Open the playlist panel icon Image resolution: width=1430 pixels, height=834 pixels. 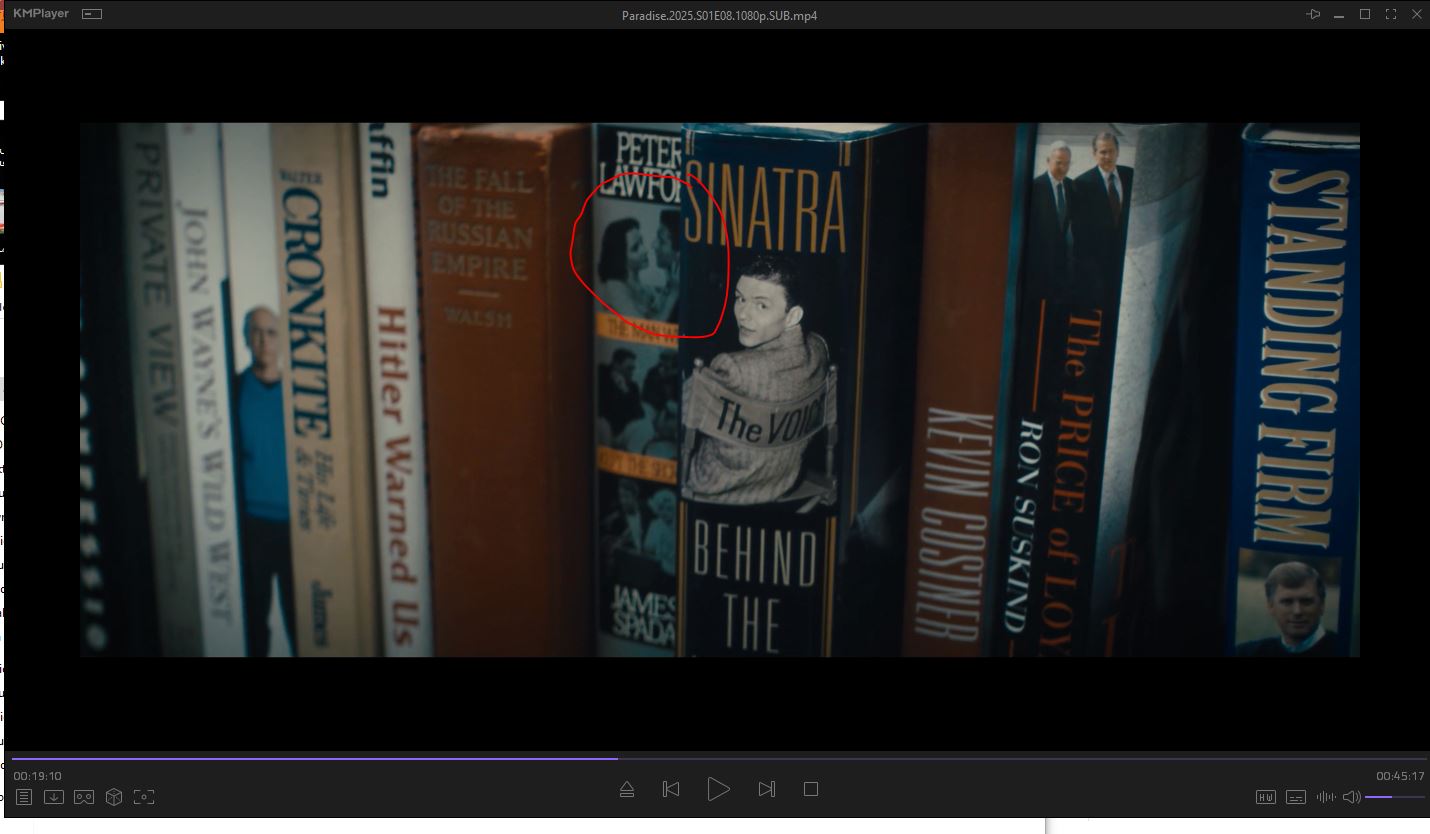point(24,797)
